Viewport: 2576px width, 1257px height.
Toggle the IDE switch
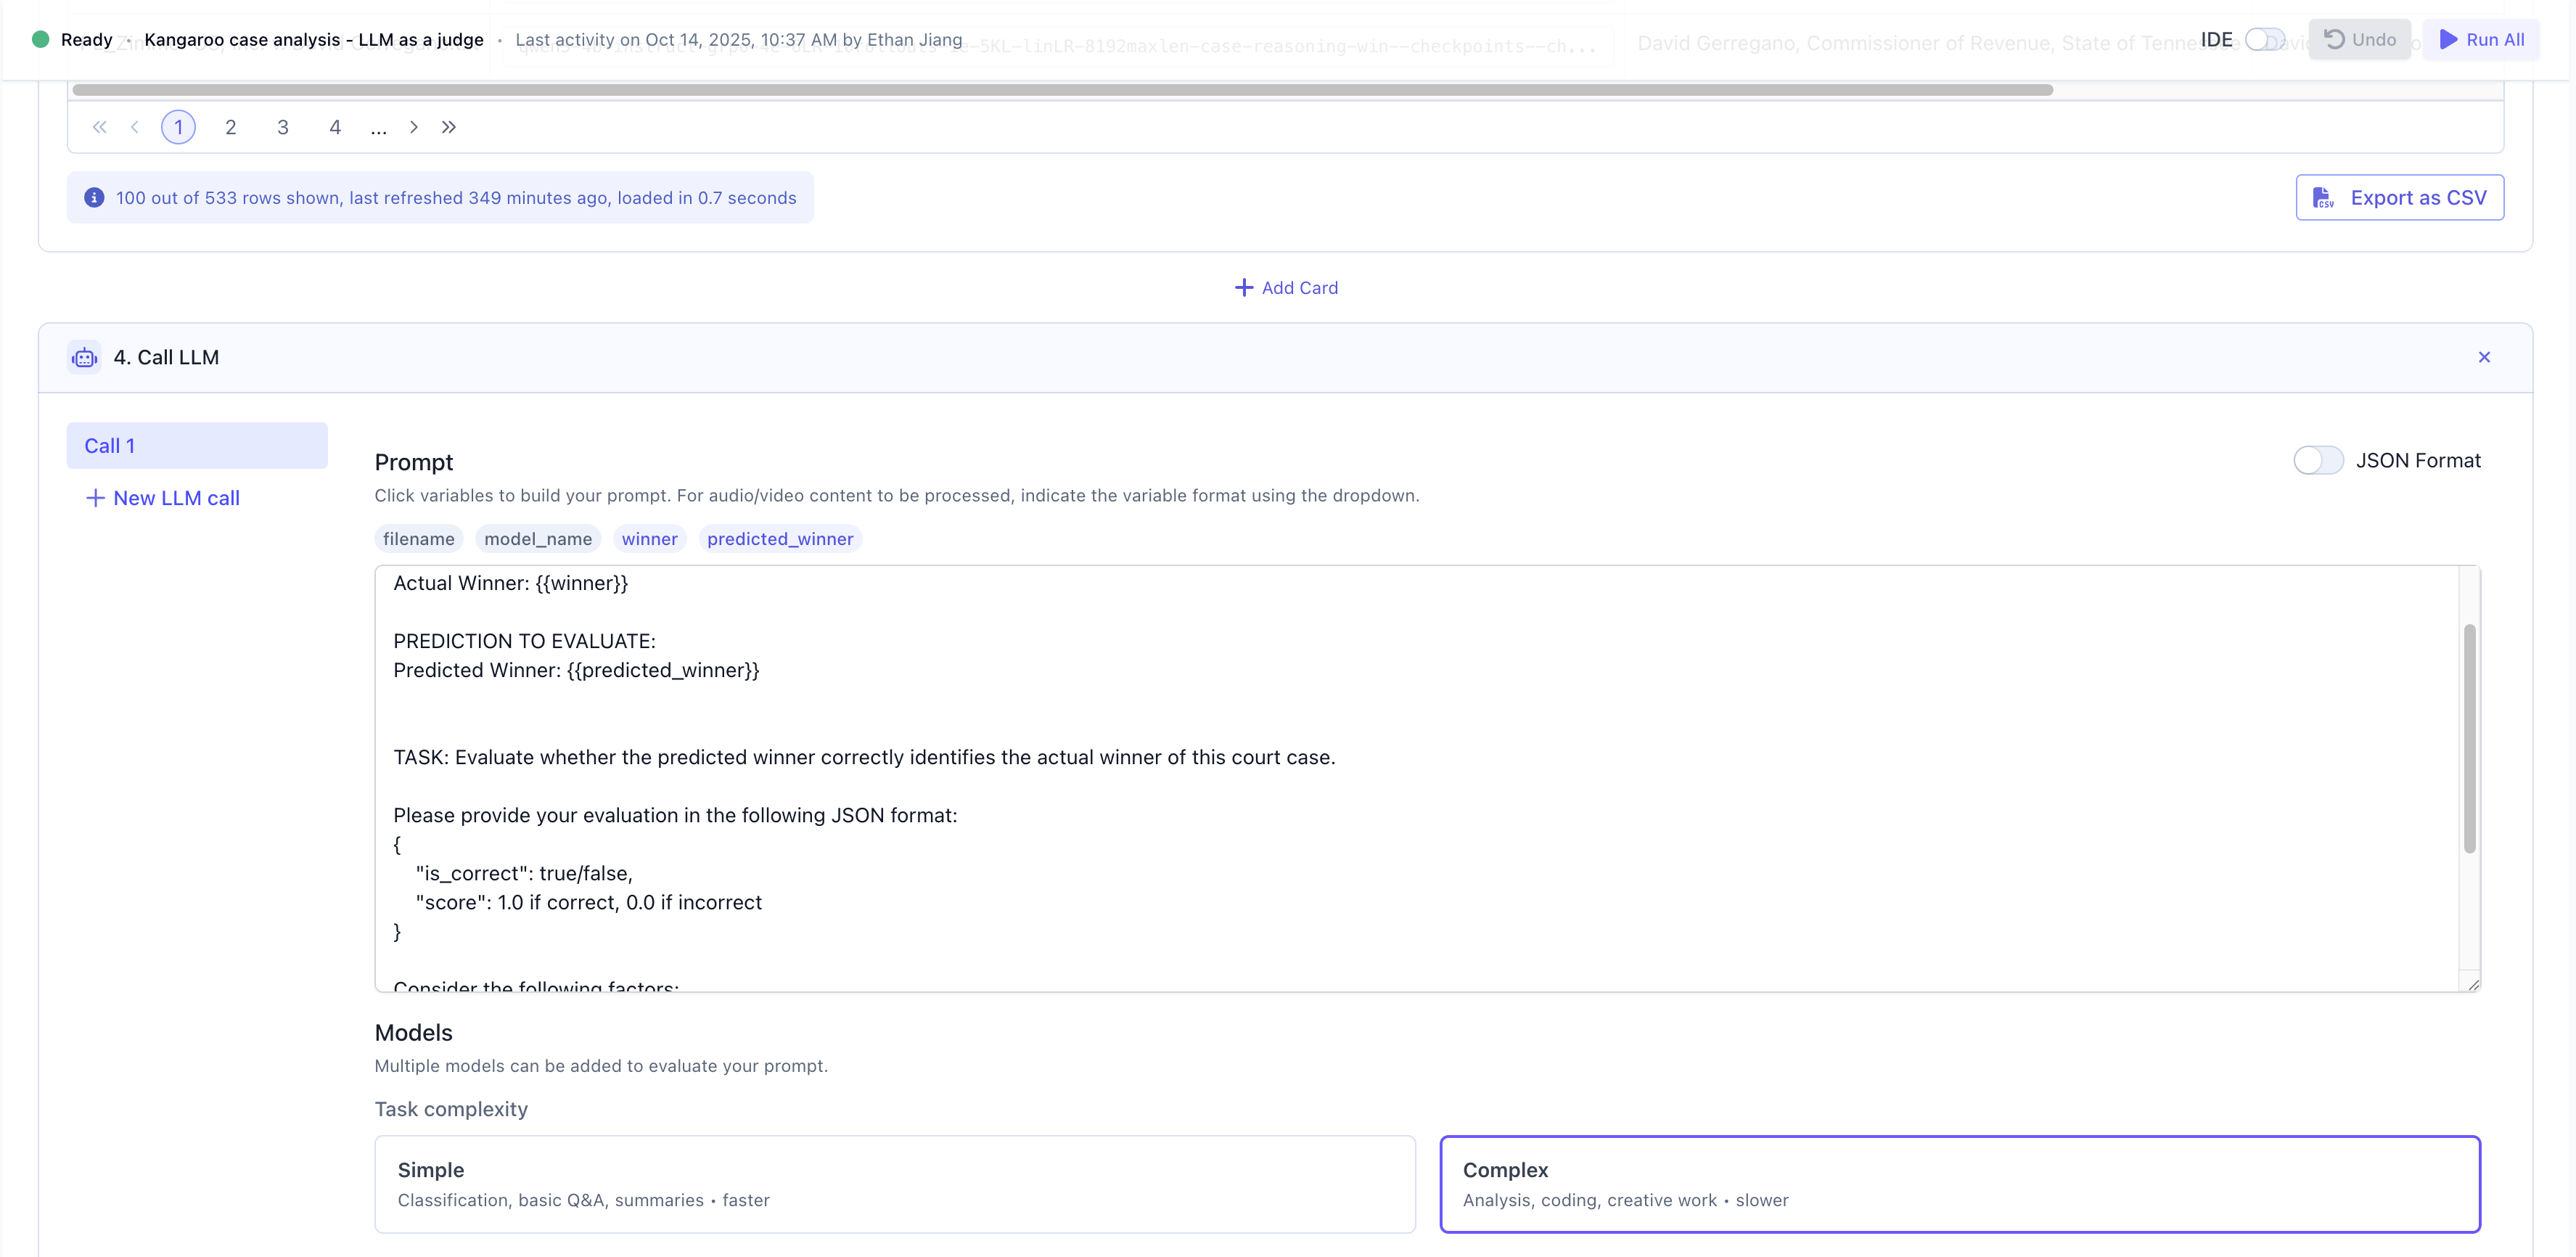(2264, 39)
